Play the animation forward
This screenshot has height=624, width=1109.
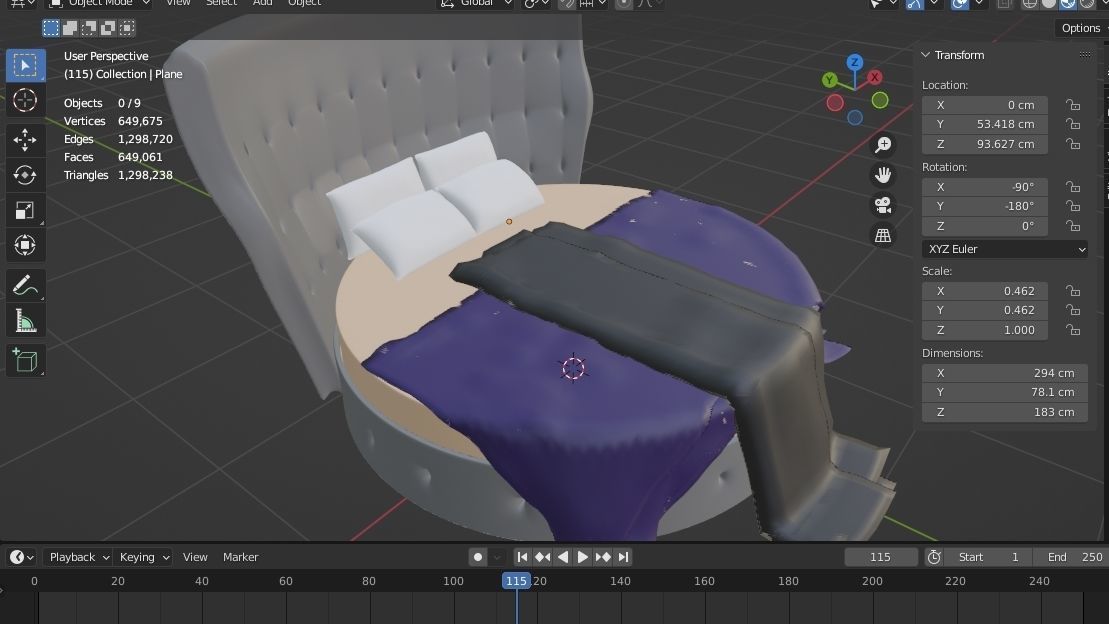coord(583,557)
